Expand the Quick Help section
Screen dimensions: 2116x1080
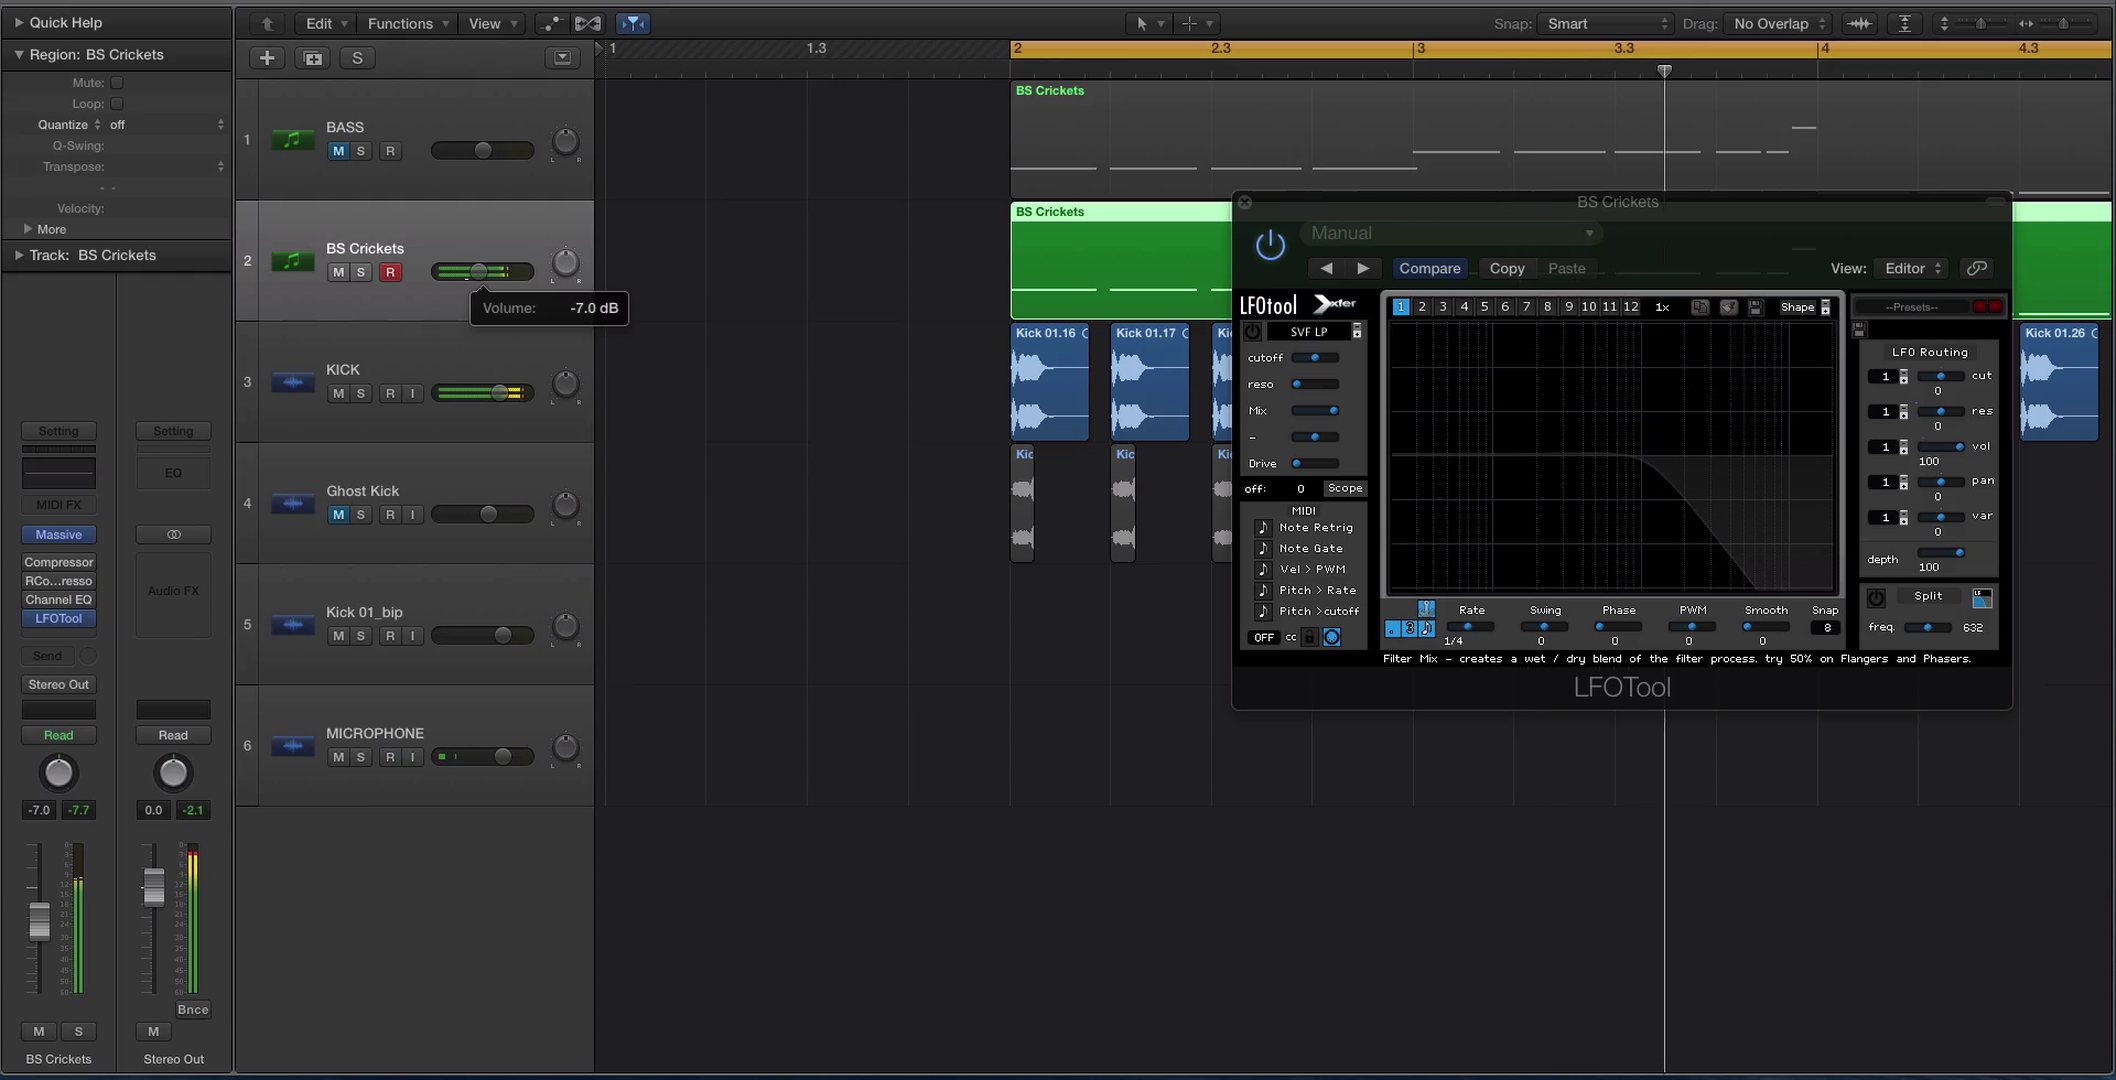point(19,22)
